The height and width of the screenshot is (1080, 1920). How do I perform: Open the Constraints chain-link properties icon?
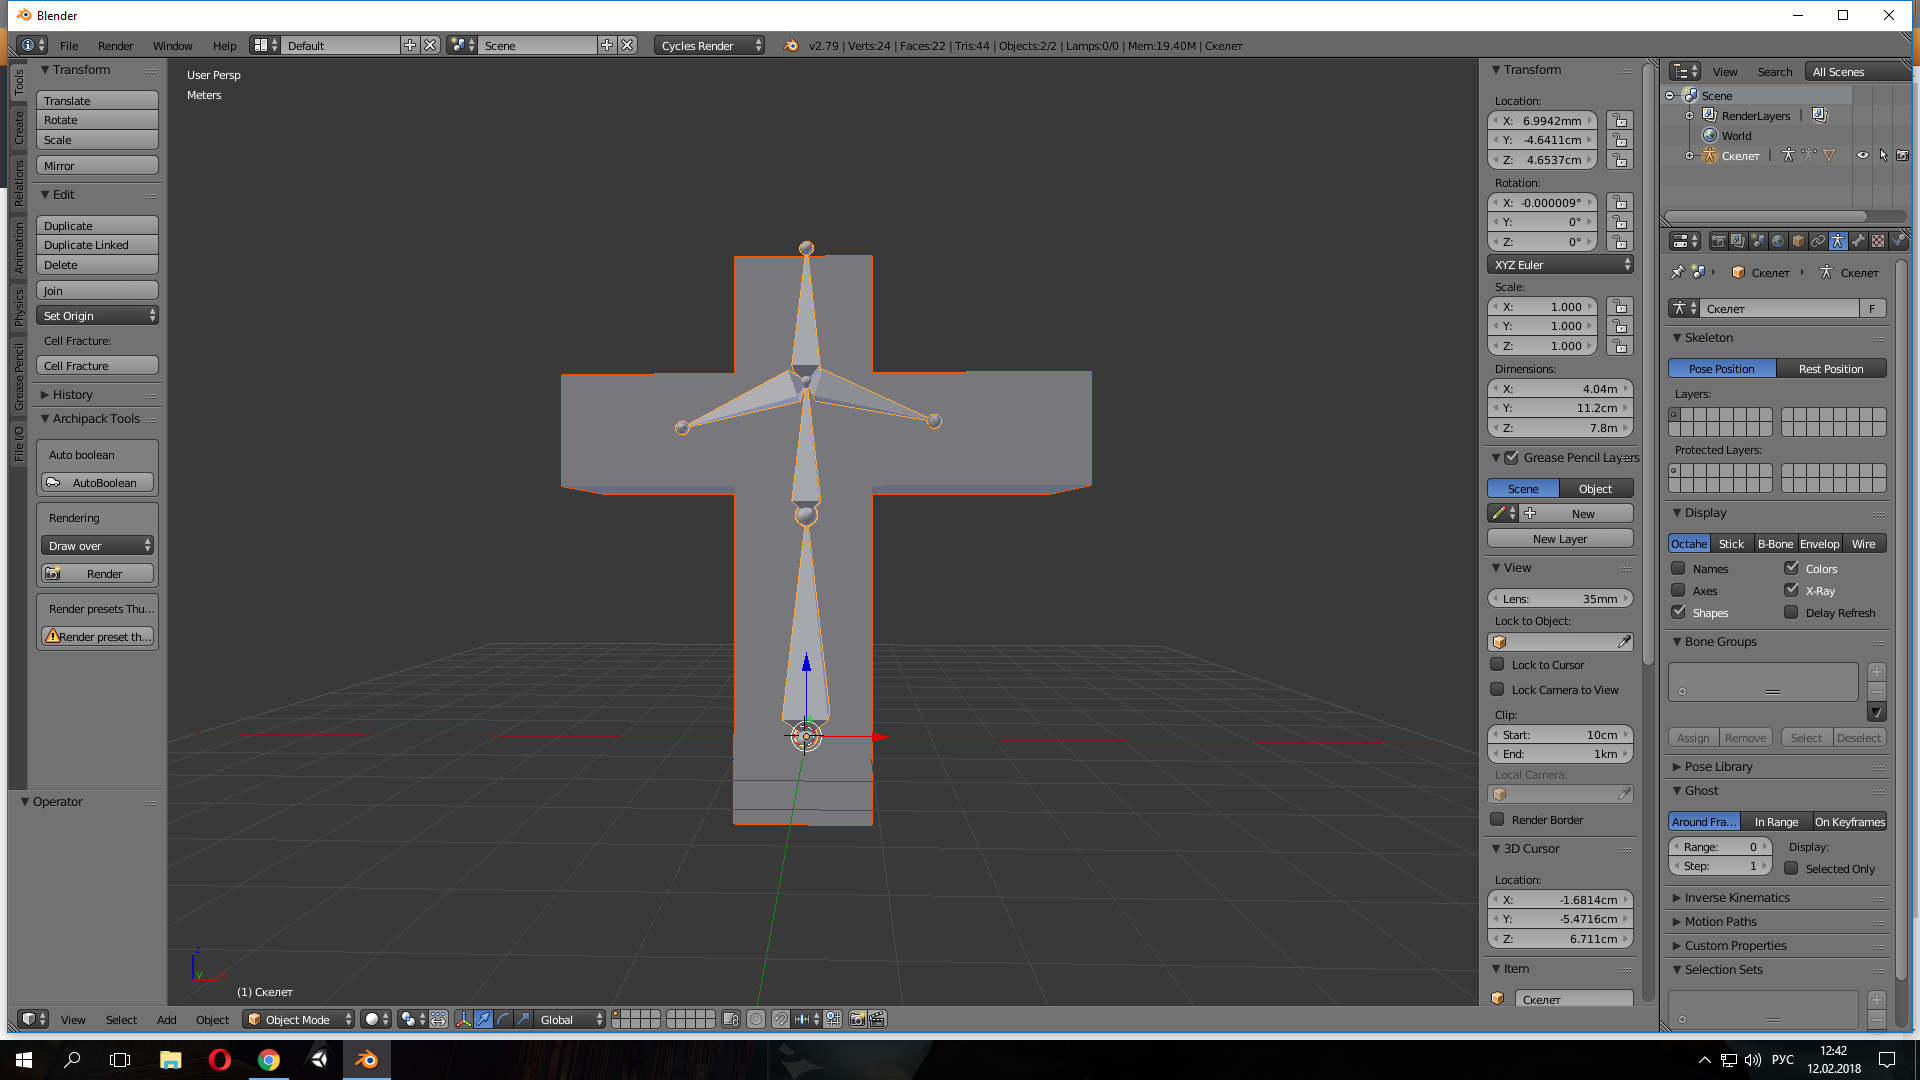(1818, 241)
